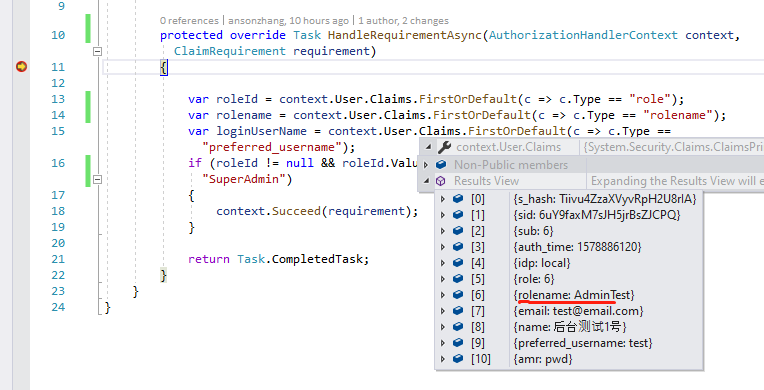764x390 pixels.
Task: Expand claim item [9] preferred_username
Action: pyautogui.click(x=442, y=343)
